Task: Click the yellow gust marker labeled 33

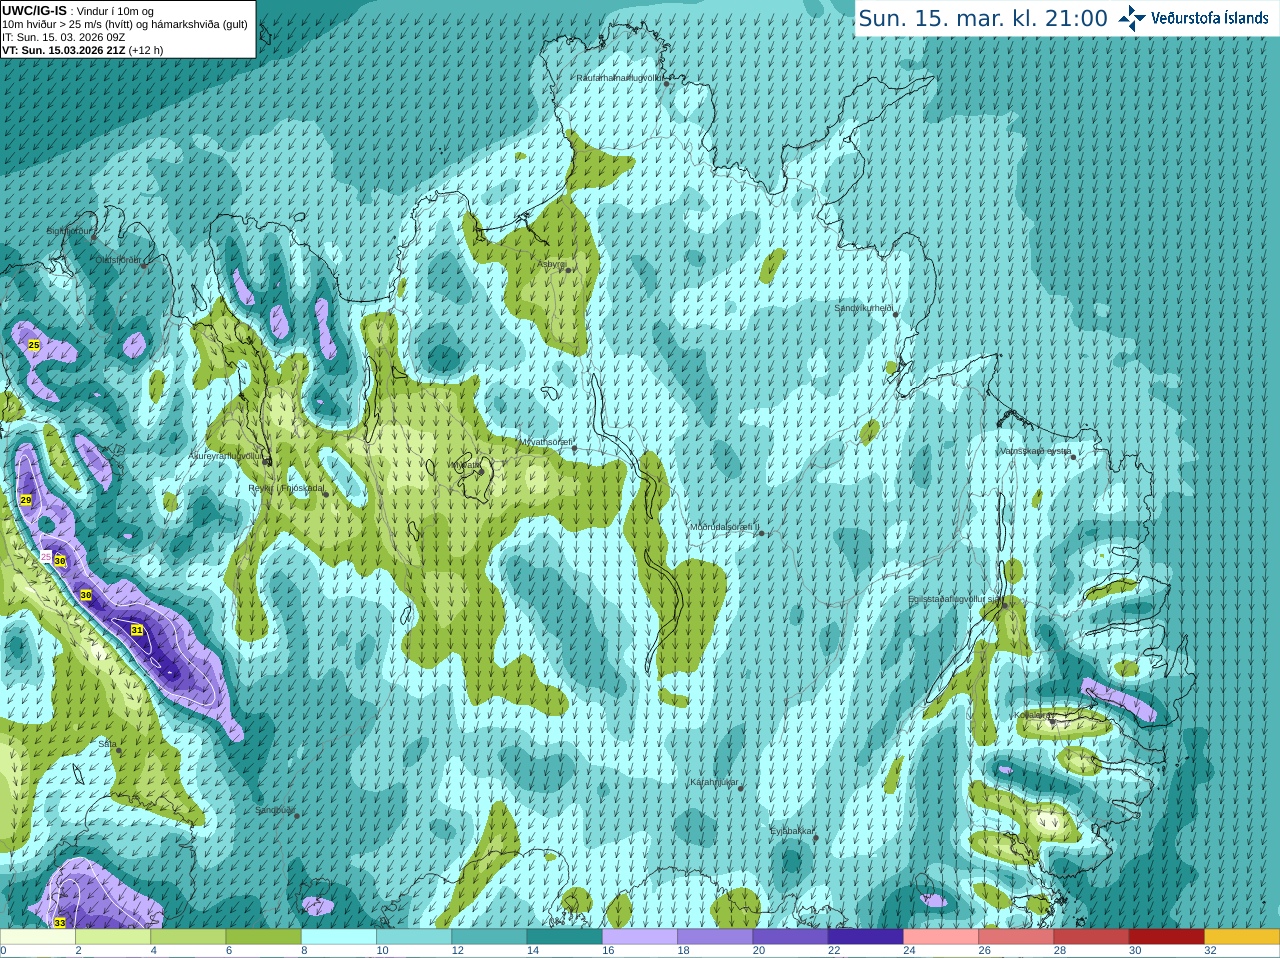Action: click(x=60, y=922)
